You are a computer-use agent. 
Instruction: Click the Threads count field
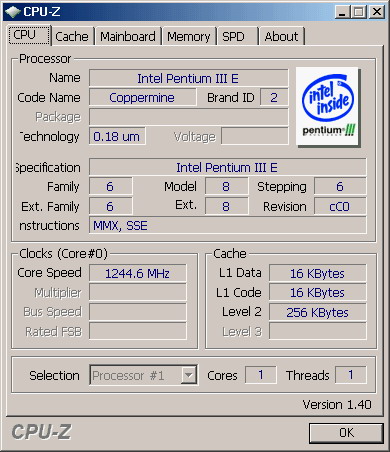point(351,375)
